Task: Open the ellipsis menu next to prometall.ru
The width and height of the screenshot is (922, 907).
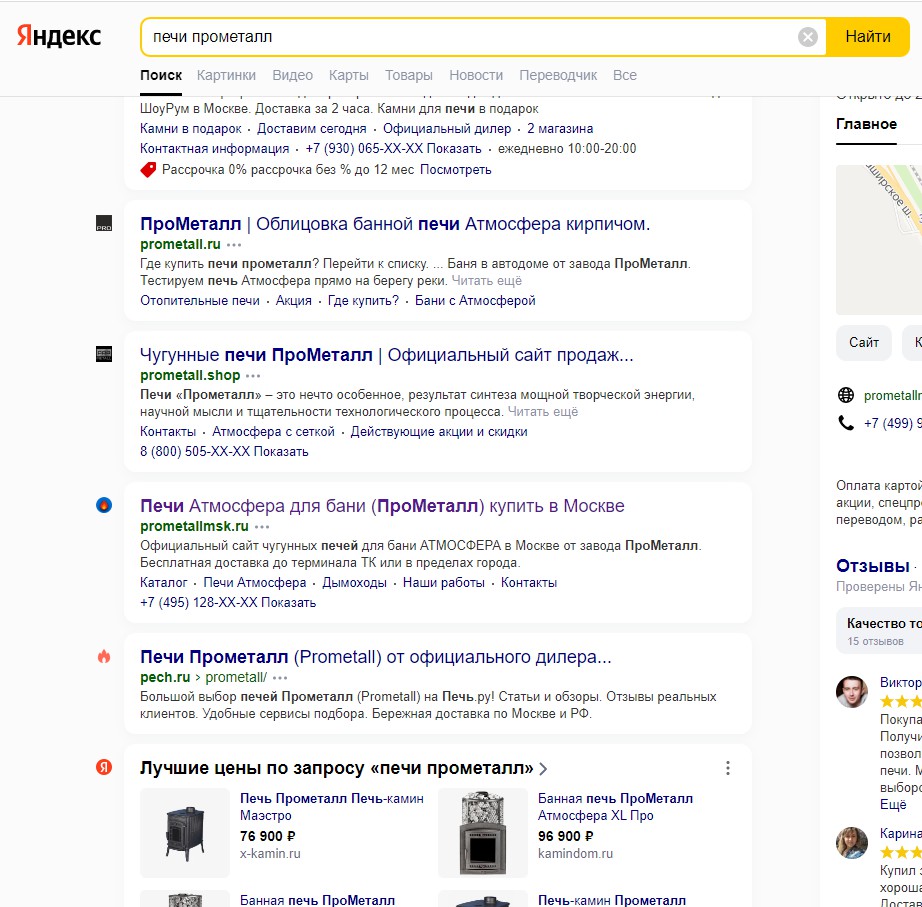Action: 234,245
